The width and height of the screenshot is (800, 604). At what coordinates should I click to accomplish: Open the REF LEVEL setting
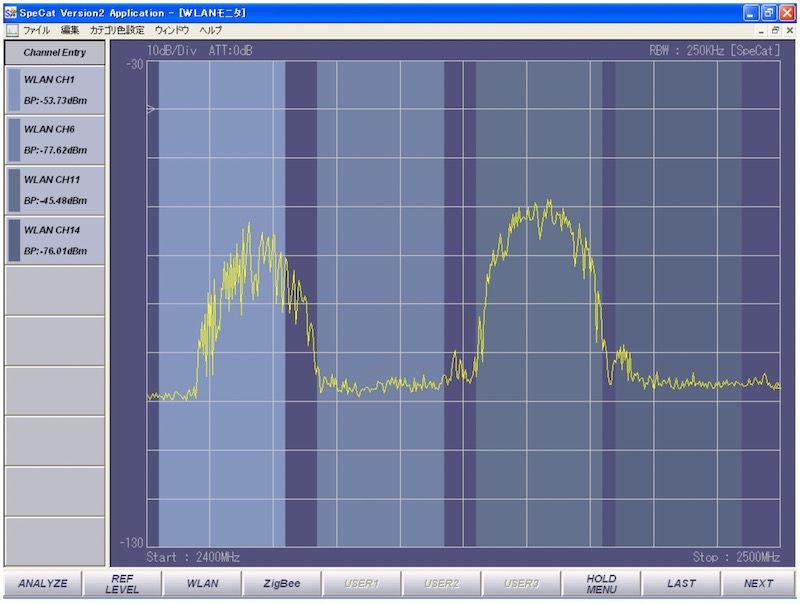click(122, 583)
